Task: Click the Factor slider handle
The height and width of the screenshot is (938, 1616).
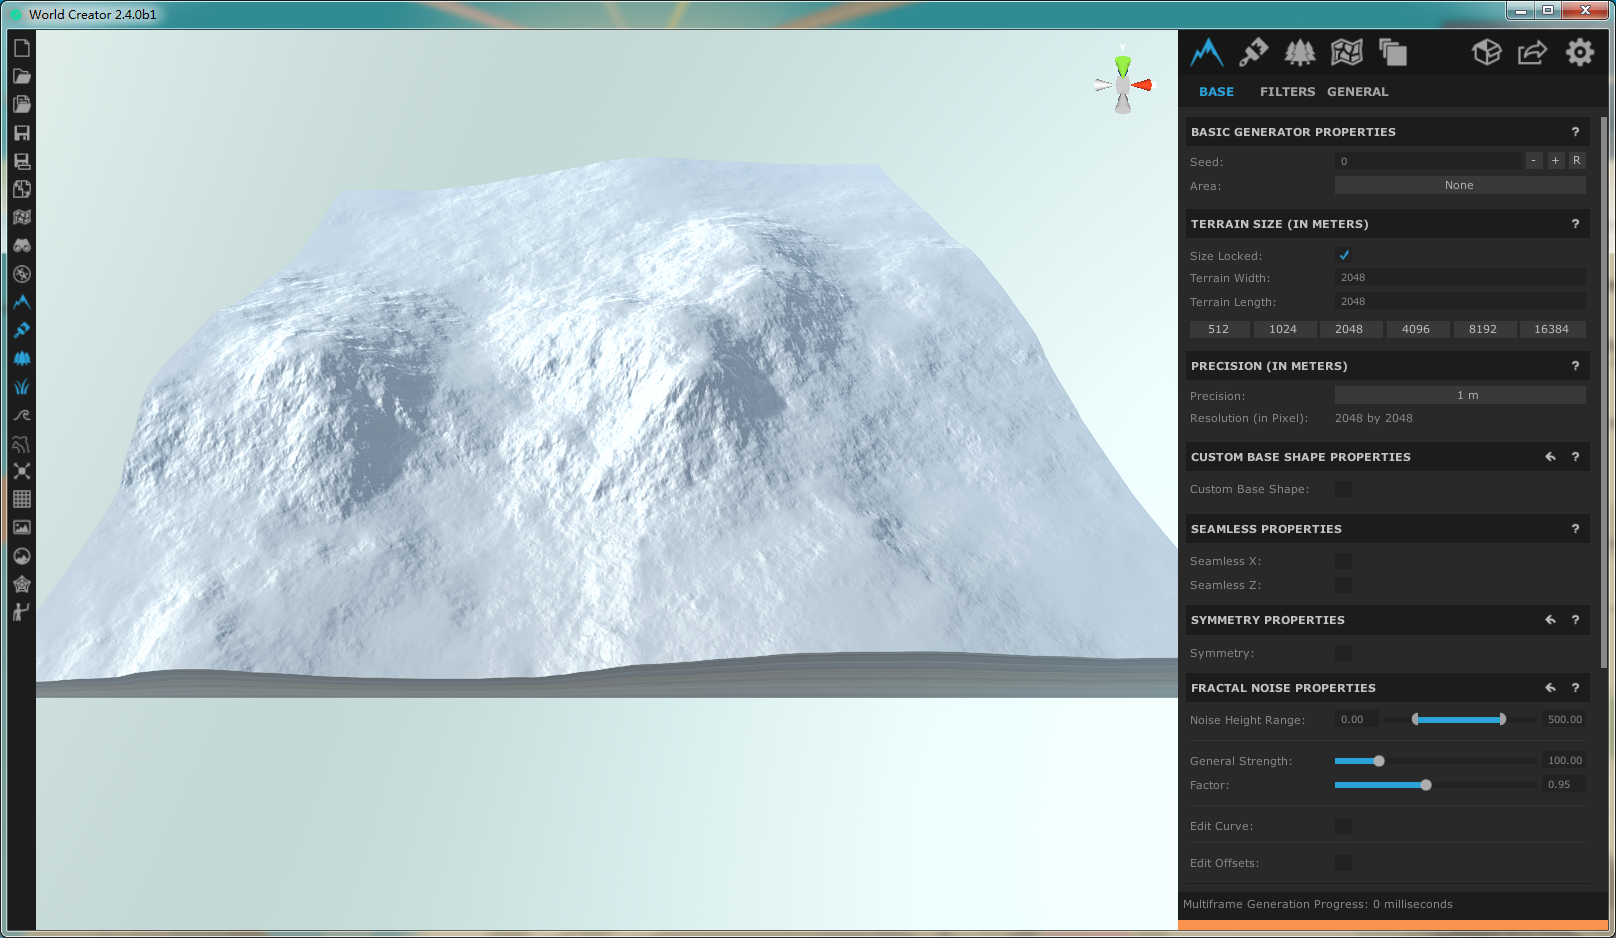Action: click(x=1426, y=785)
